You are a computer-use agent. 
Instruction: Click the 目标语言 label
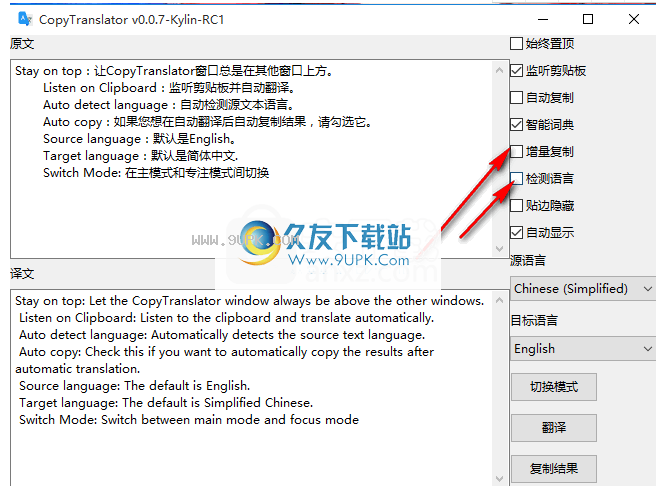[x=534, y=321]
